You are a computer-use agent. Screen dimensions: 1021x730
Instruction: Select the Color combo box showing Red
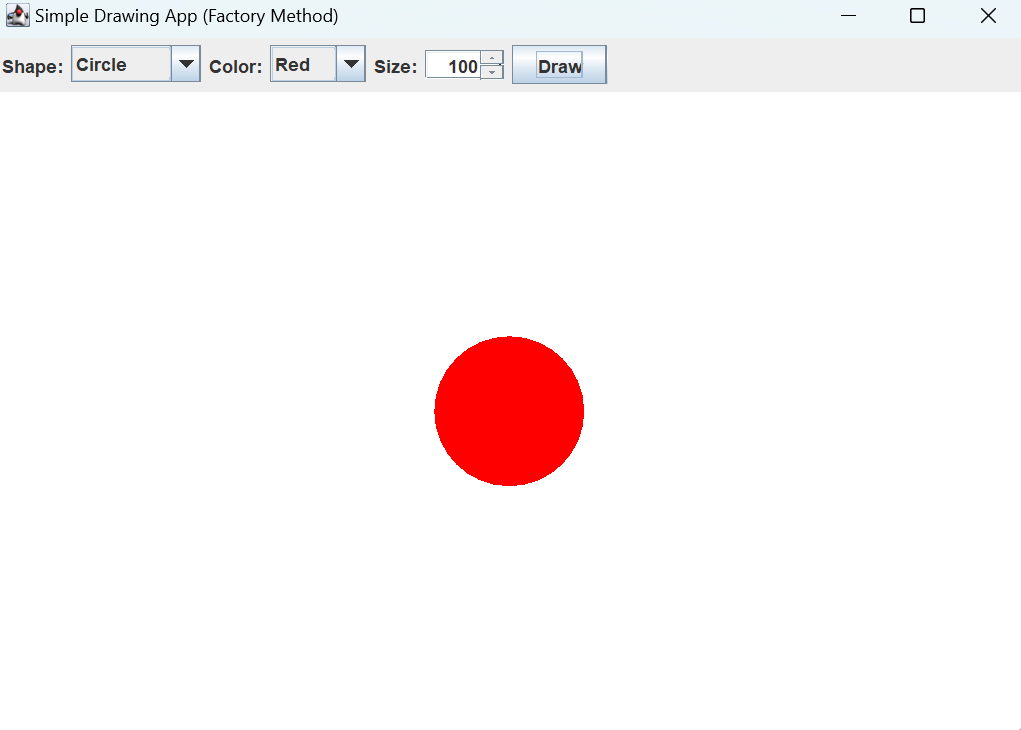[x=318, y=64]
